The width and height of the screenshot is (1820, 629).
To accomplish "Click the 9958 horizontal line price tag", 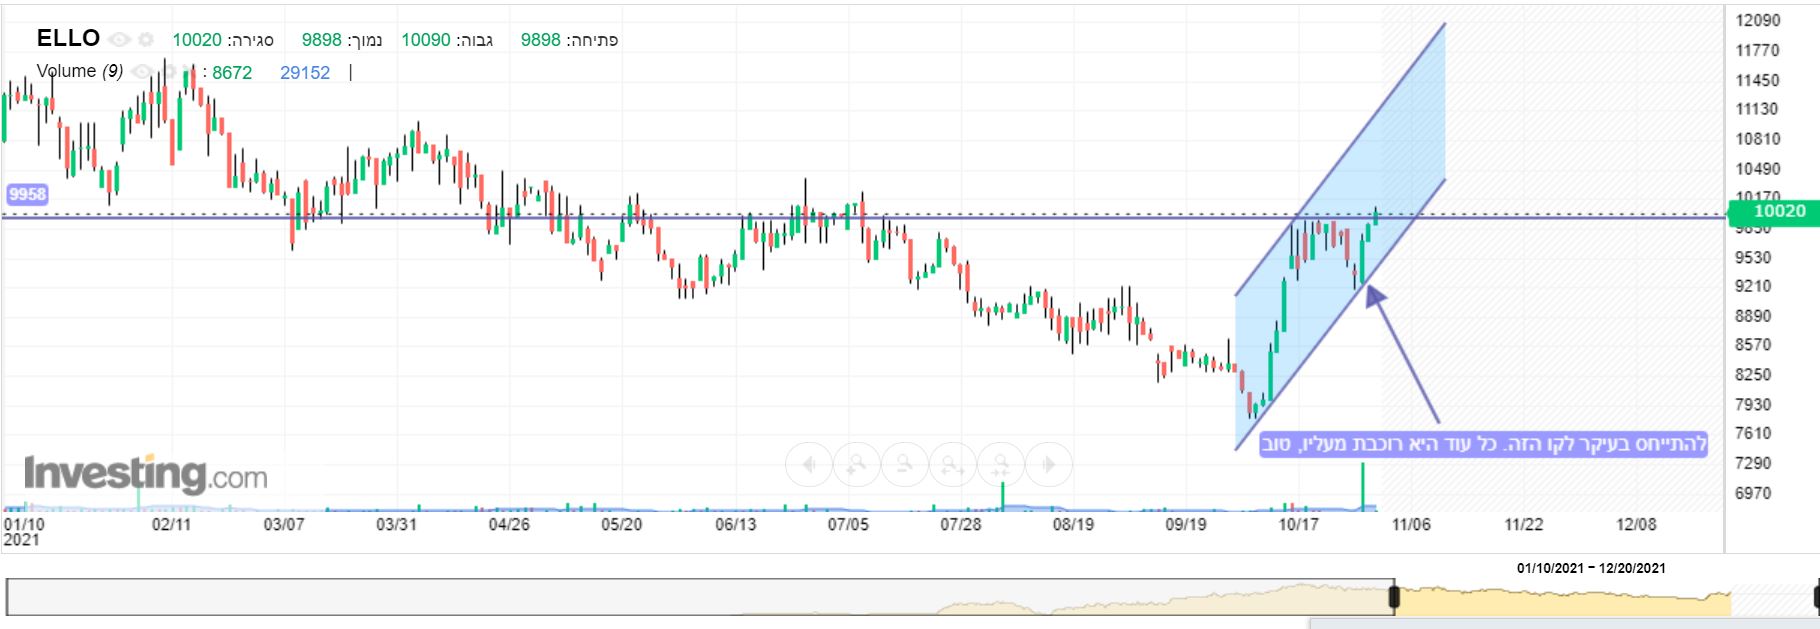I will (27, 194).
